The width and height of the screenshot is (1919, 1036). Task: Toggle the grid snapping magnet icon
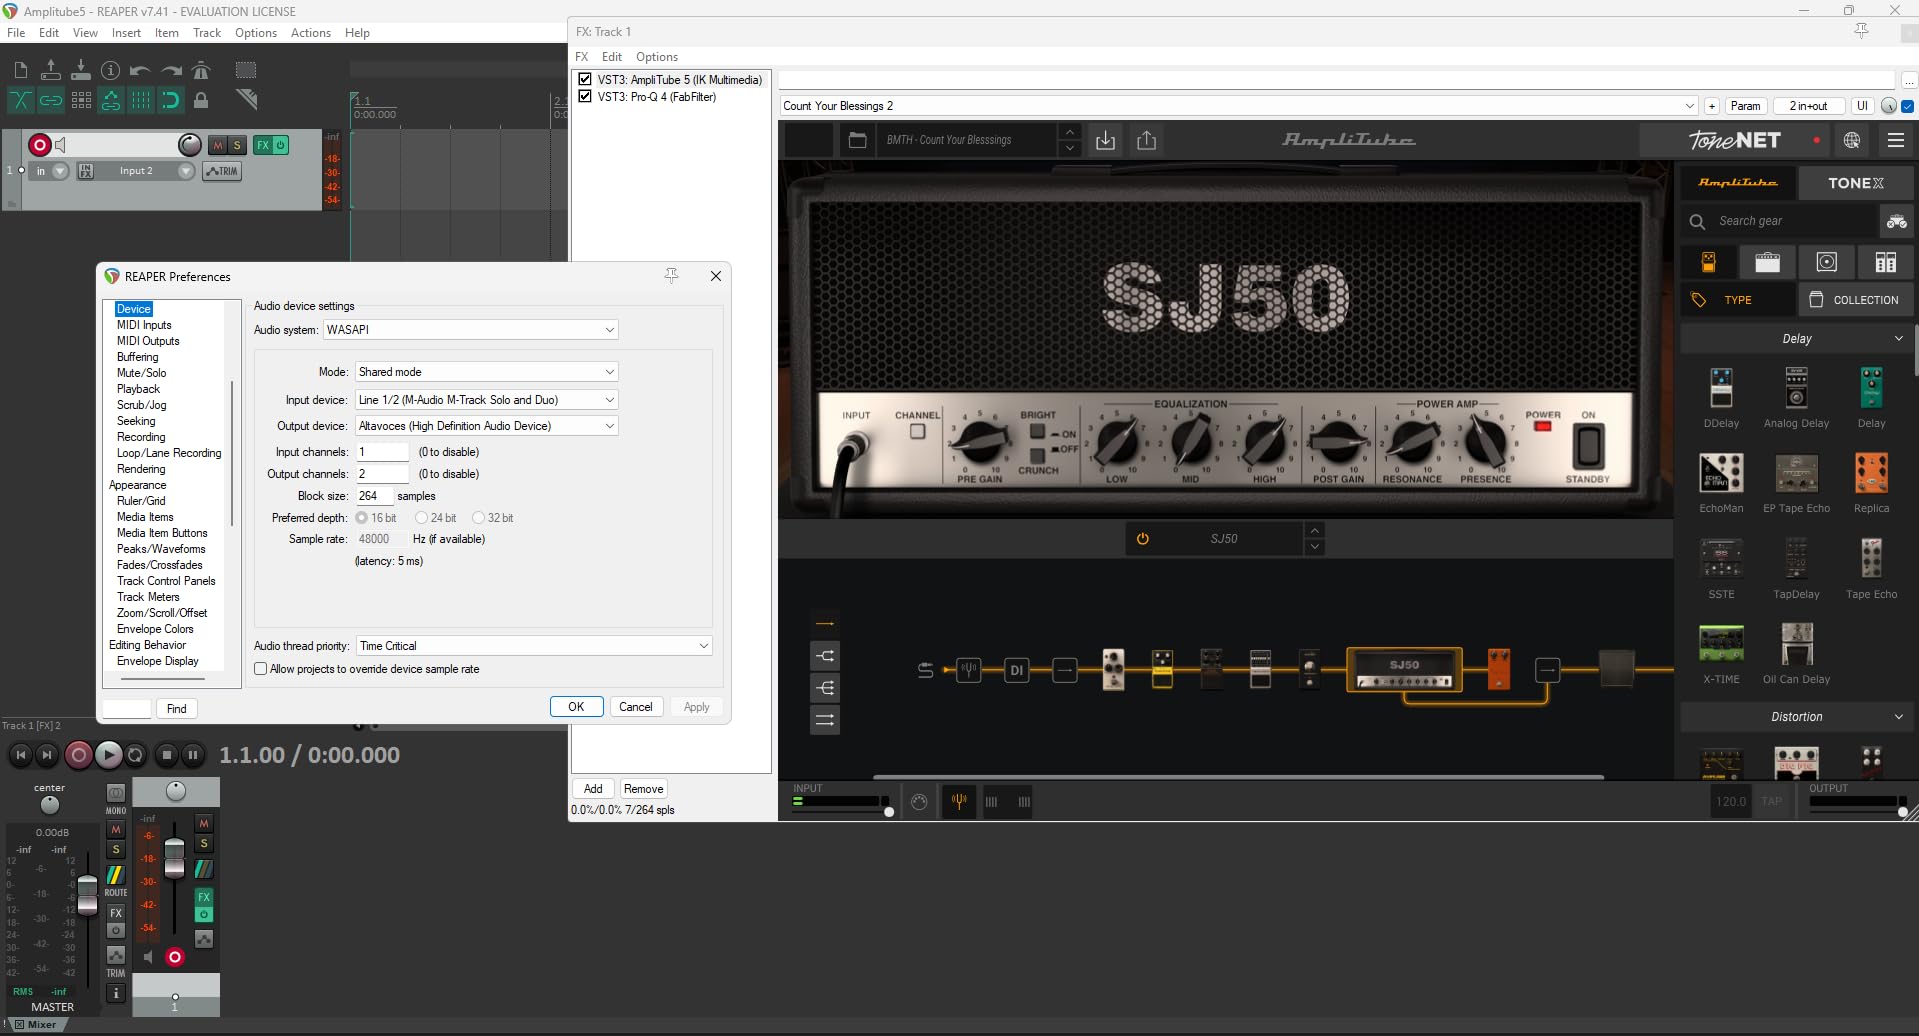click(171, 100)
